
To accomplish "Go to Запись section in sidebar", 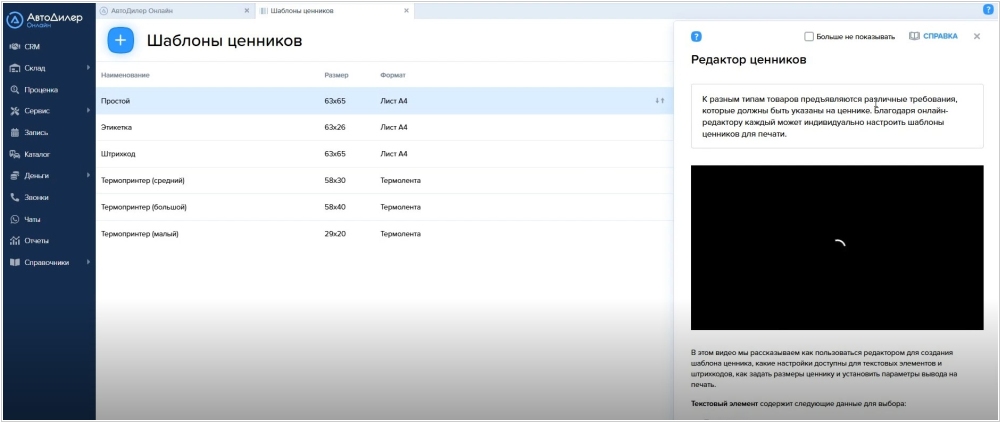I will pyautogui.click(x=36, y=132).
